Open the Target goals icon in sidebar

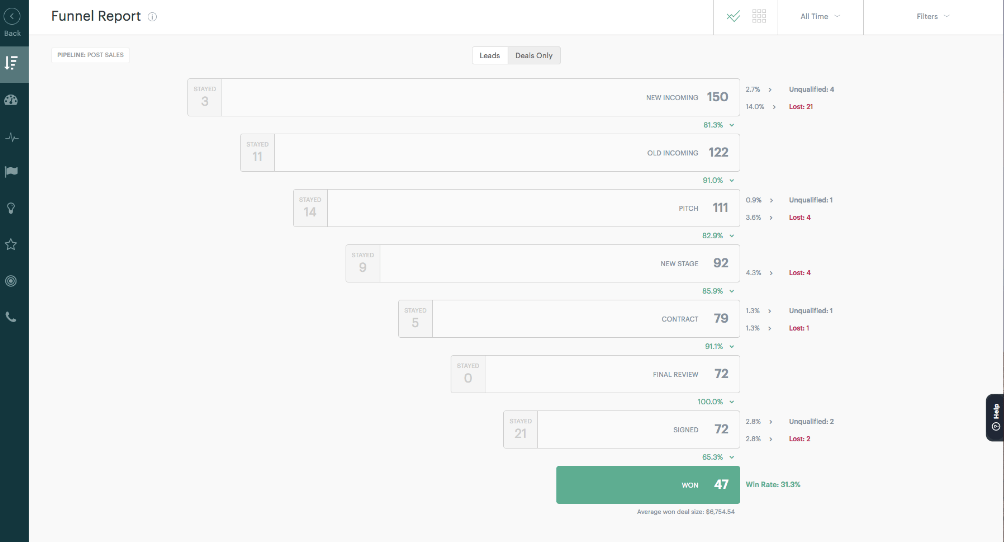pyautogui.click(x=12, y=281)
